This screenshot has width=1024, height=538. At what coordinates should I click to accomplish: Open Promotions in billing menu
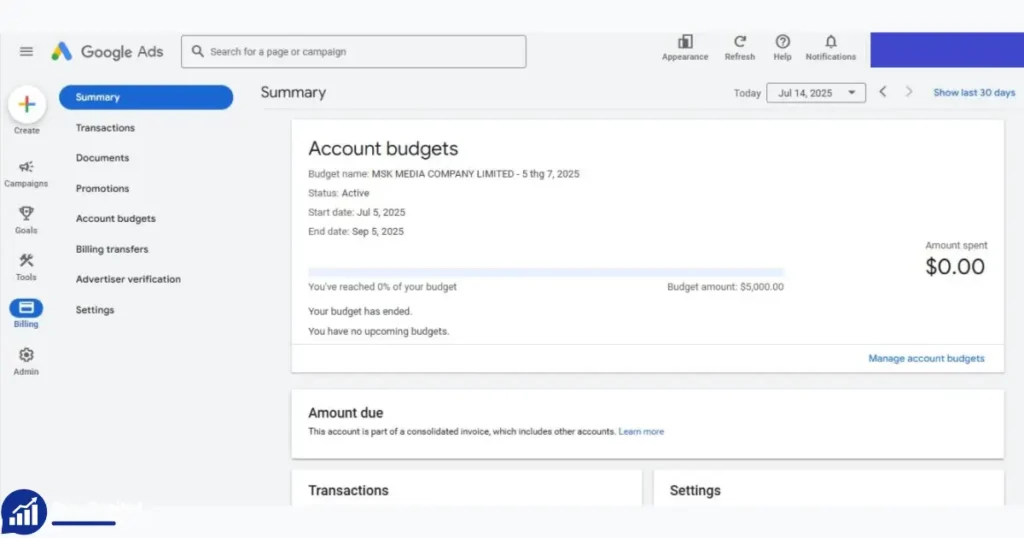[x=103, y=189]
